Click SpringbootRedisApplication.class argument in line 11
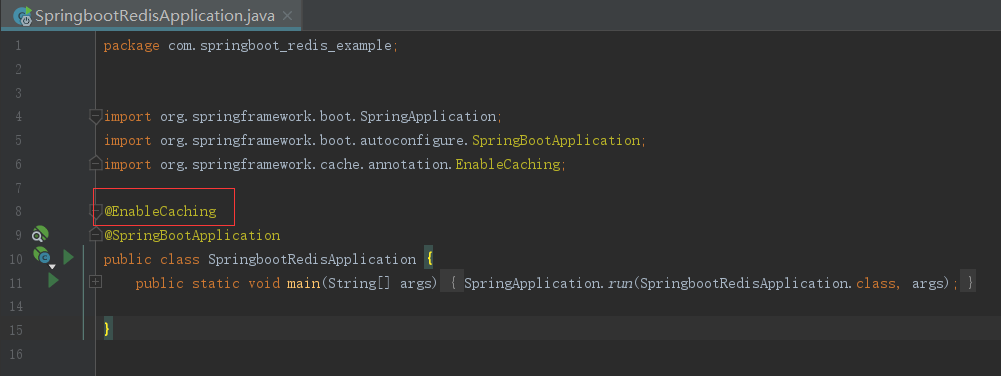The height and width of the screenshot is (376, 1001). [767, 283]
